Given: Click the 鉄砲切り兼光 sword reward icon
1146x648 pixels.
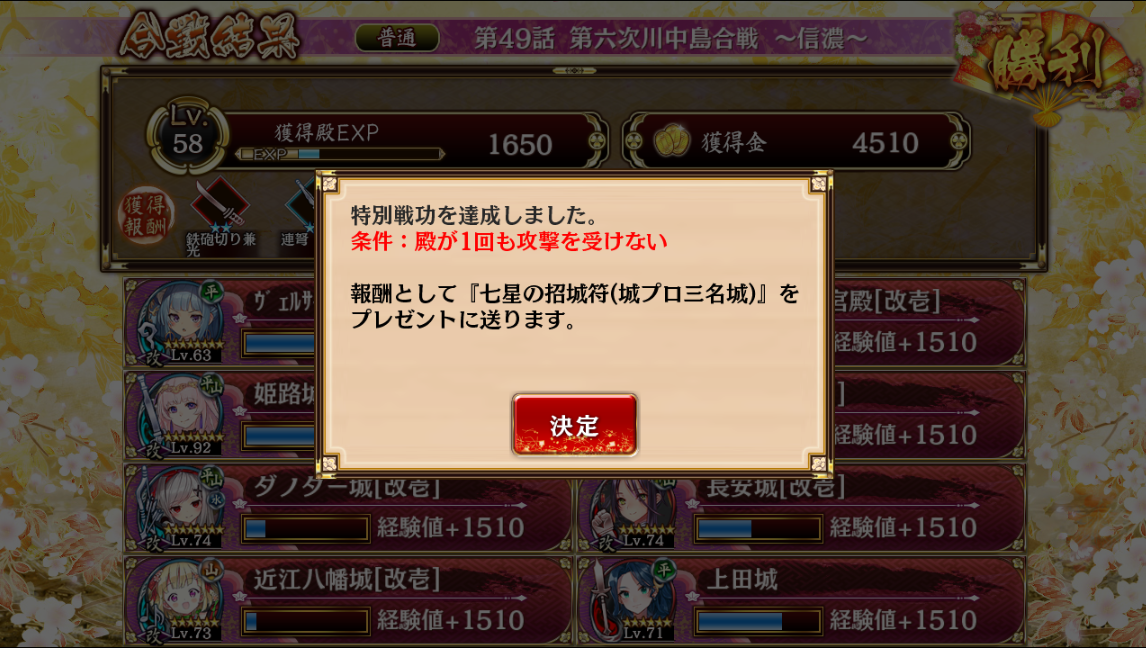Looking at the screenshot, I should click(x=219, y=204).
